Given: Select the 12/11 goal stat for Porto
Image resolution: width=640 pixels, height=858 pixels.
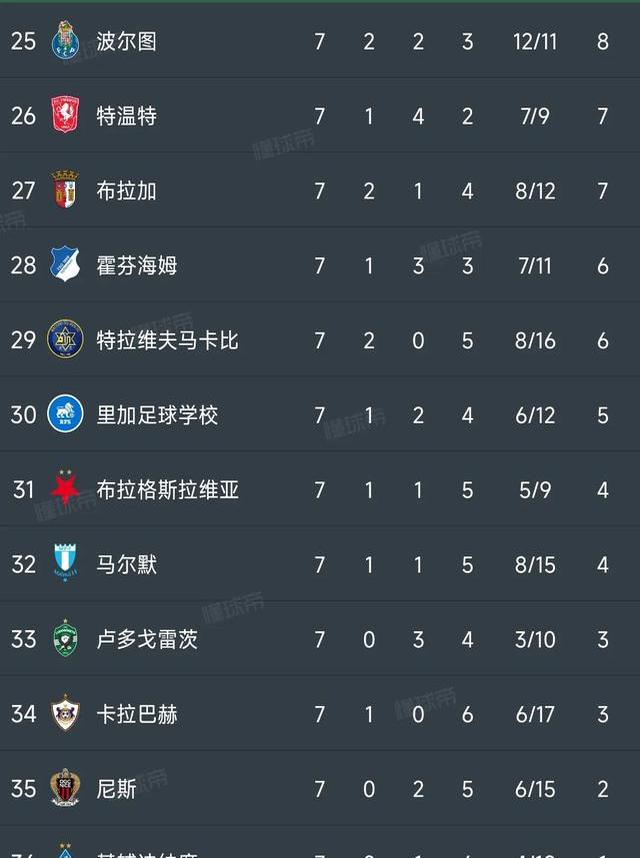Looking at the screenshot, I should [x=535, y=41].
